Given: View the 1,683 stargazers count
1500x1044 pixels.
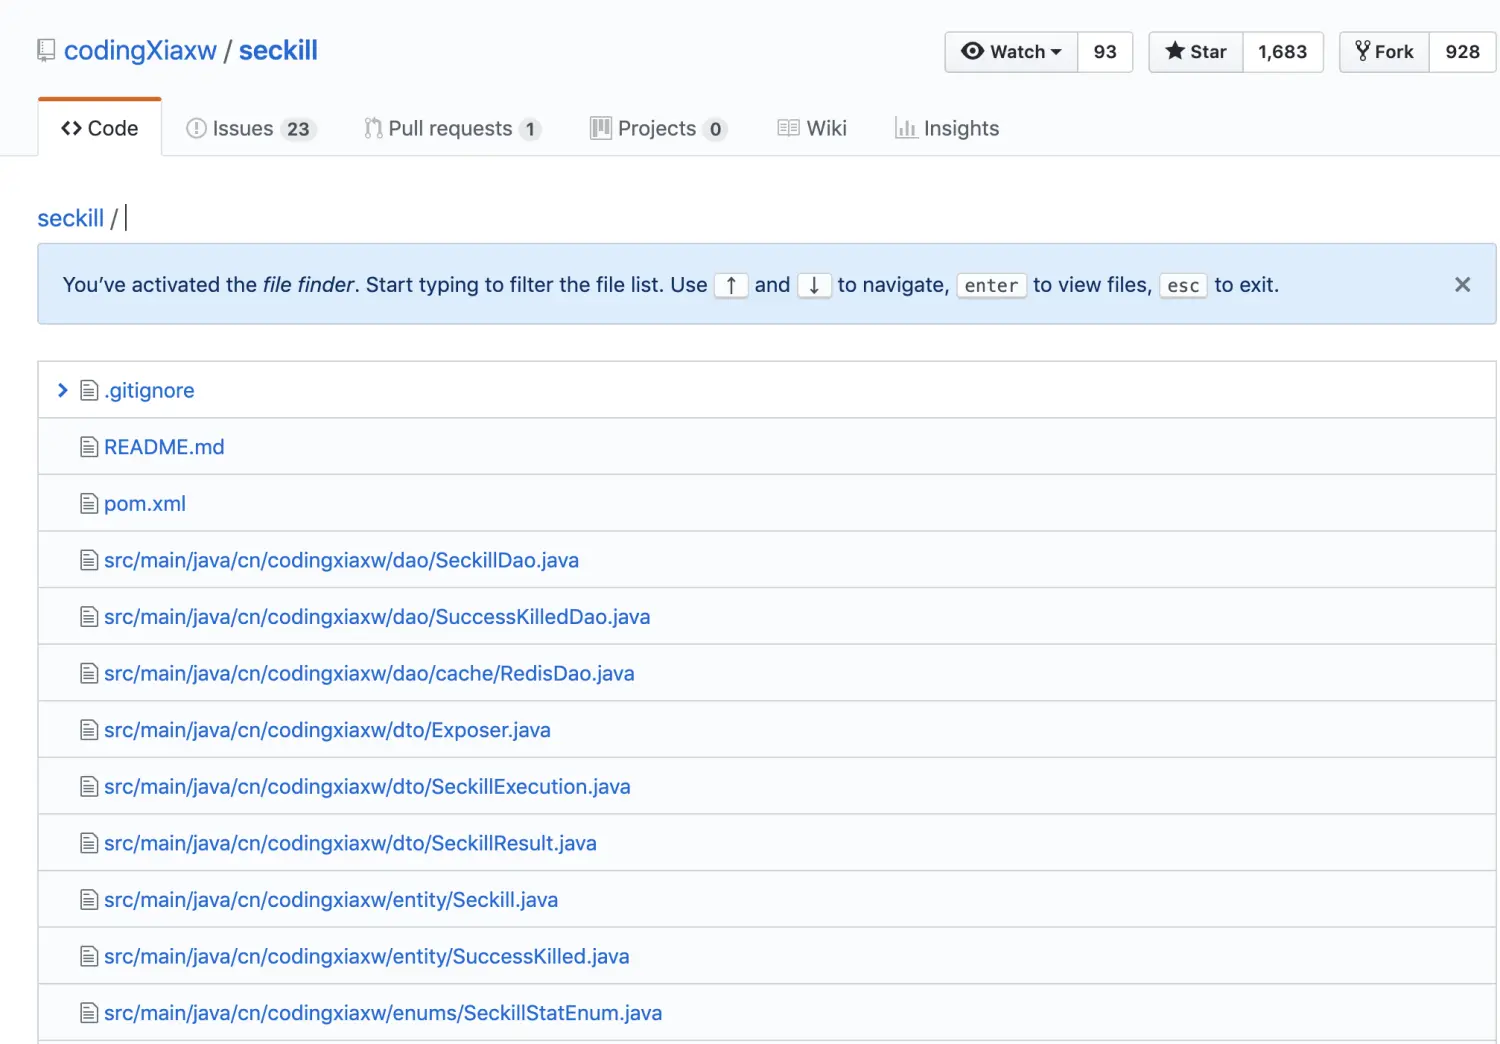Looking at the screenshot, I should [1283, 52].
